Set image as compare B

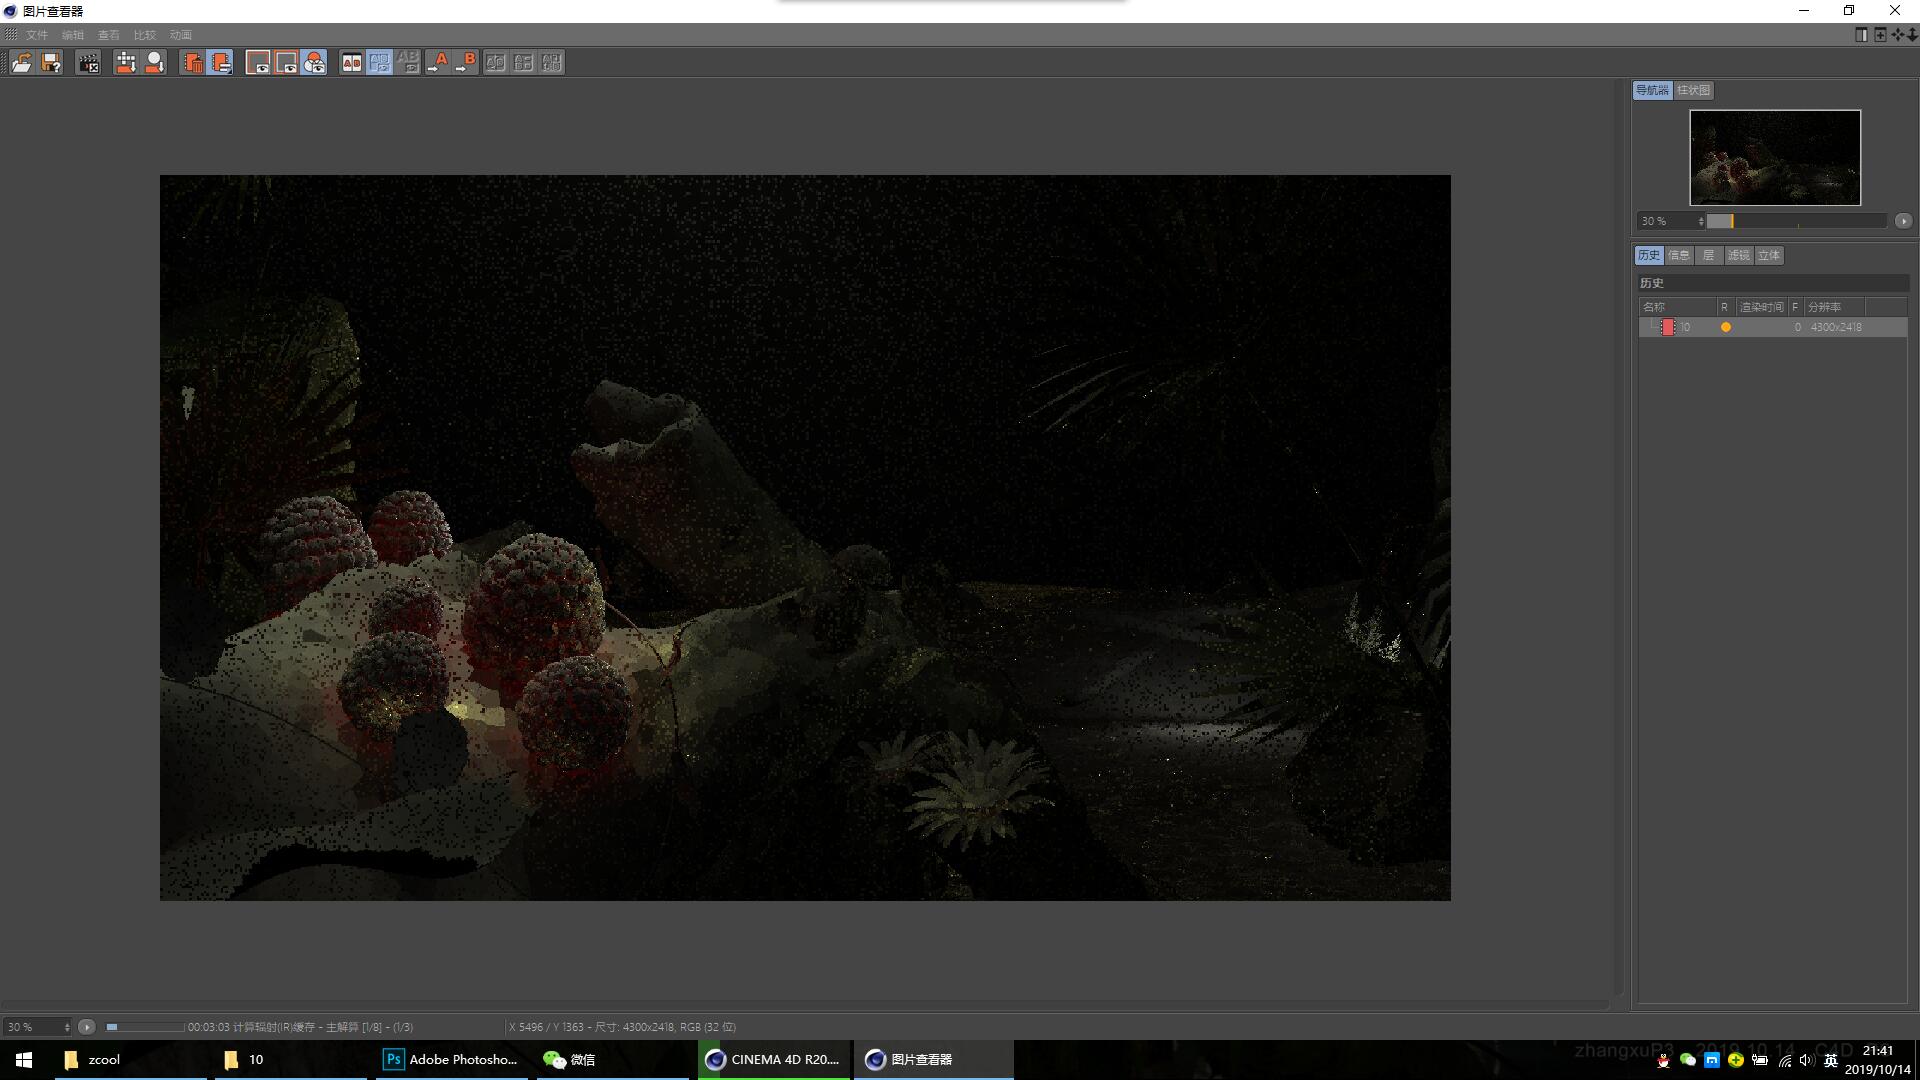pos(465,63)
